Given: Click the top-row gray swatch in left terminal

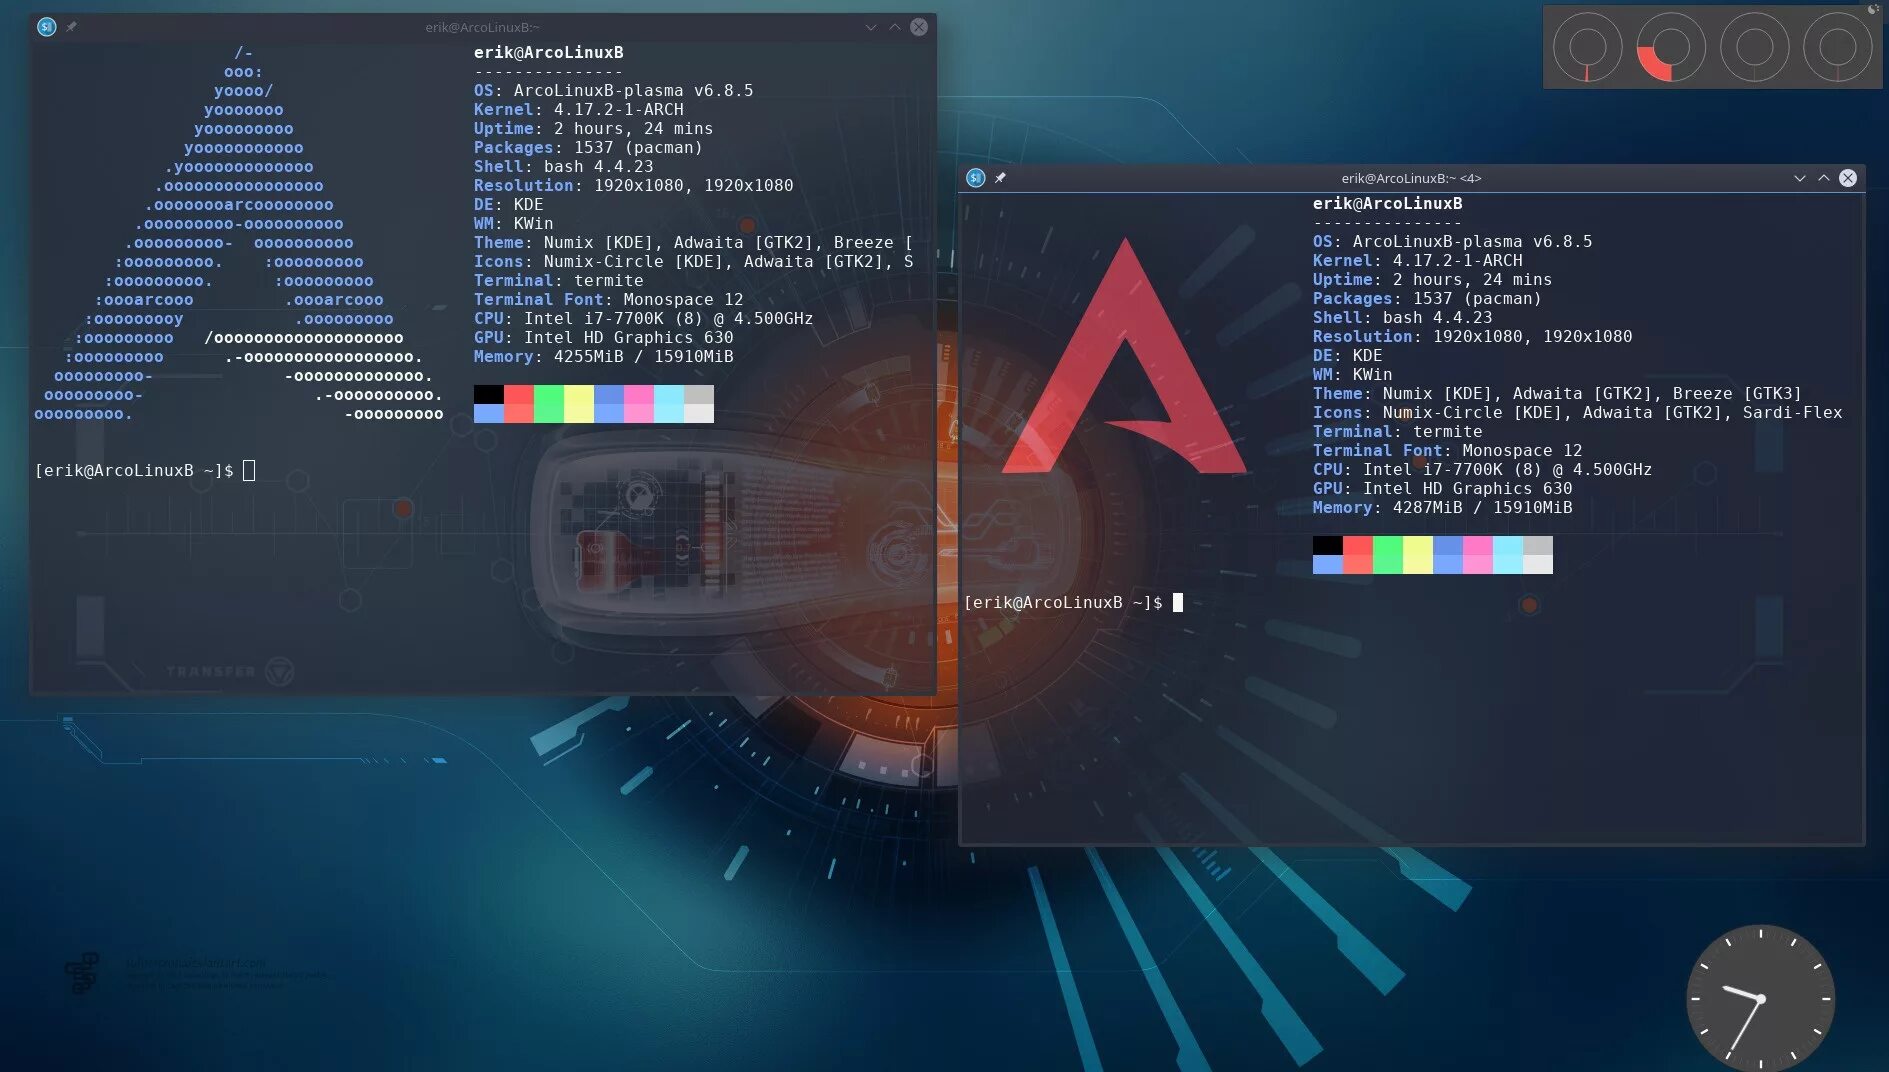Looking at the screenshot, I should (699, 394).
